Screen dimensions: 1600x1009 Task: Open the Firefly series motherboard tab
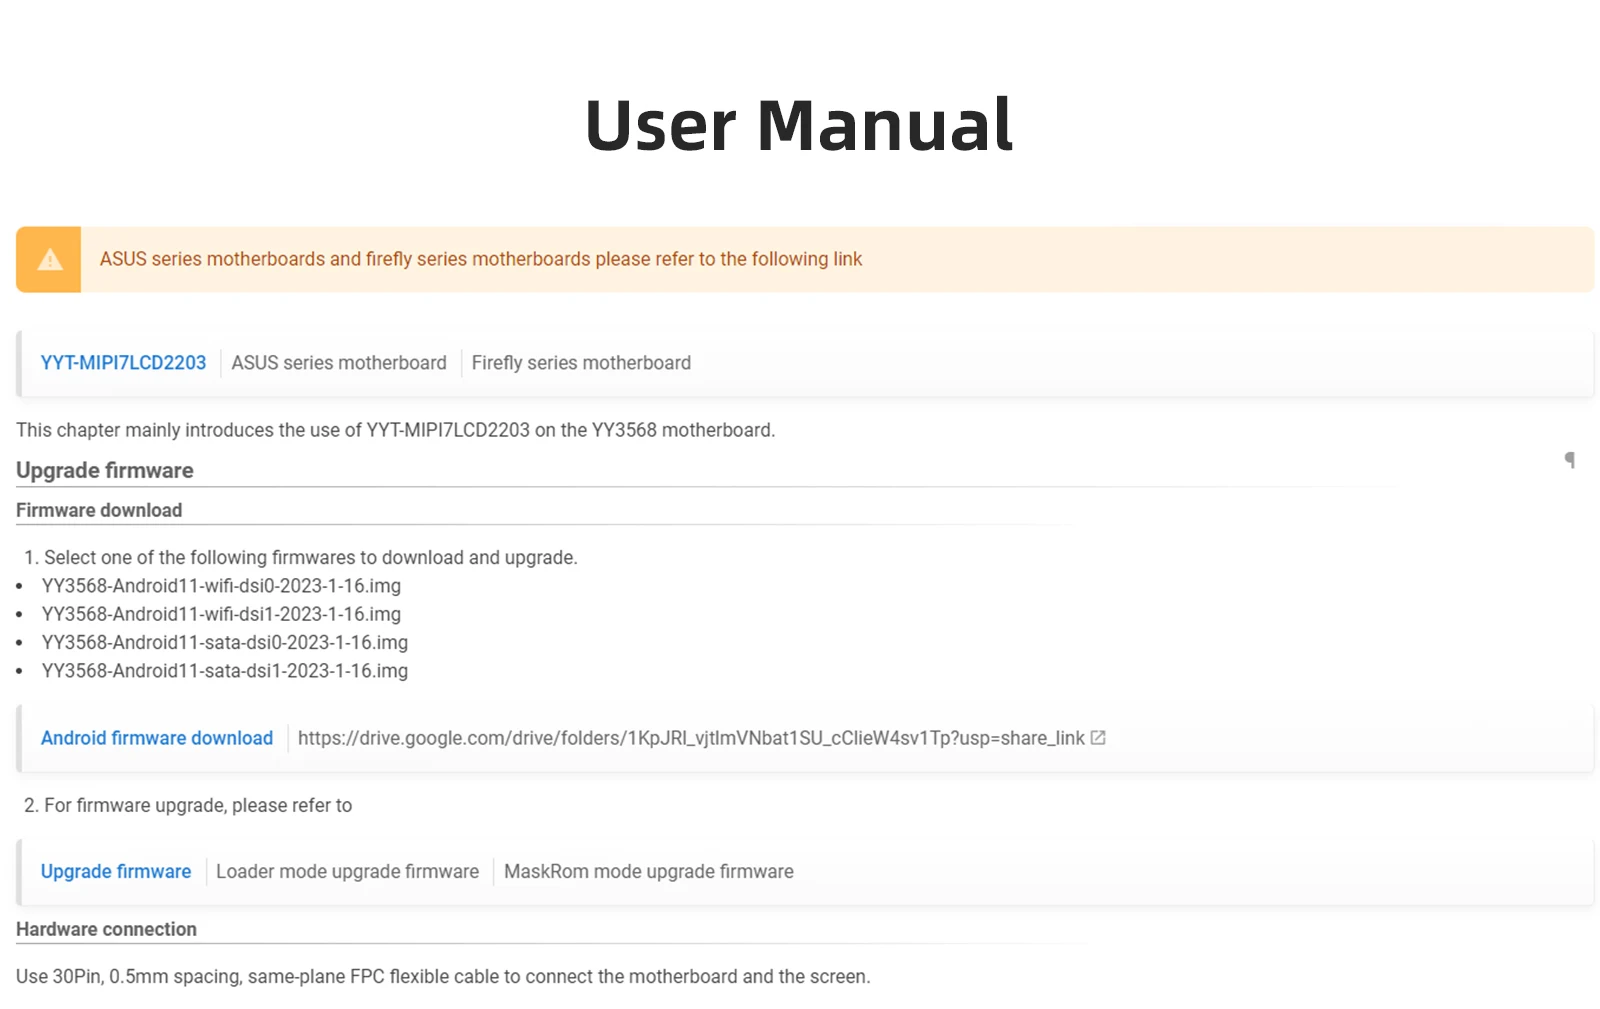pos(581,363)
